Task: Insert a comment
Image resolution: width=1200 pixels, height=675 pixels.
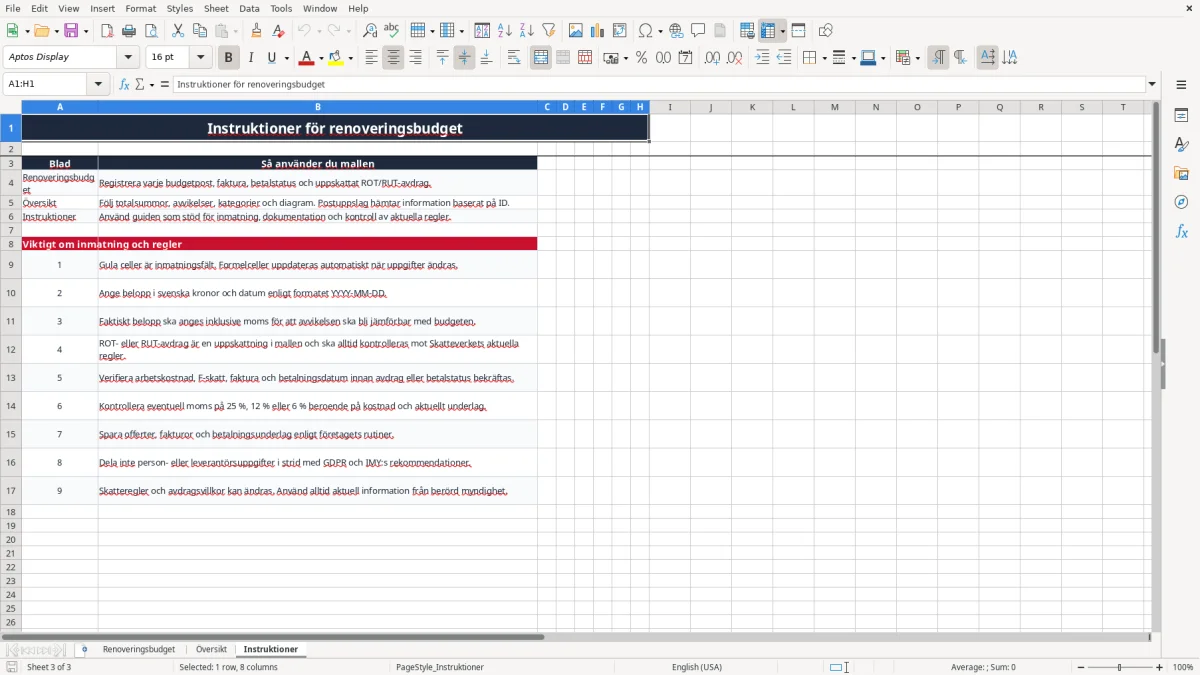Action: 698,31
